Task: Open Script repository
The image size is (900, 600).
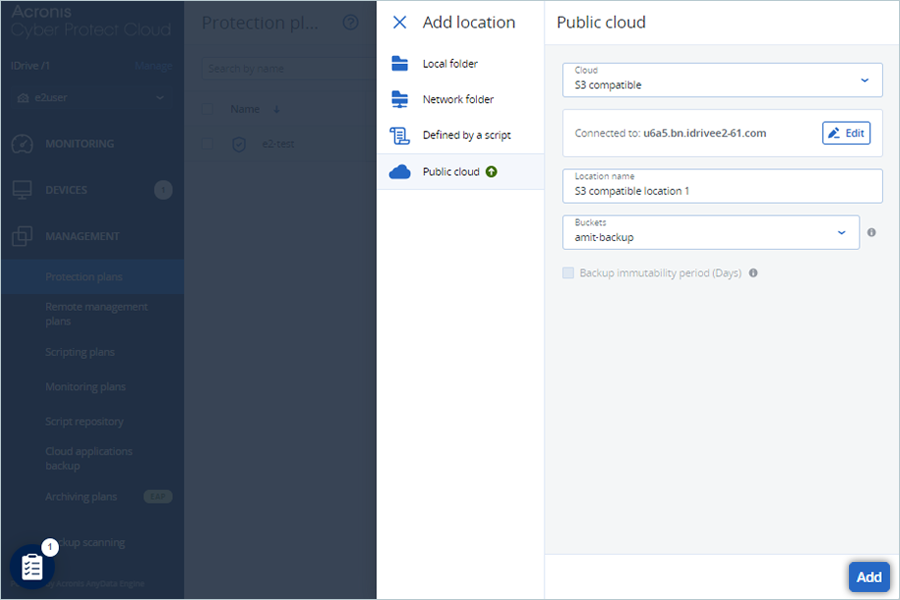Action: click(84, 421)
